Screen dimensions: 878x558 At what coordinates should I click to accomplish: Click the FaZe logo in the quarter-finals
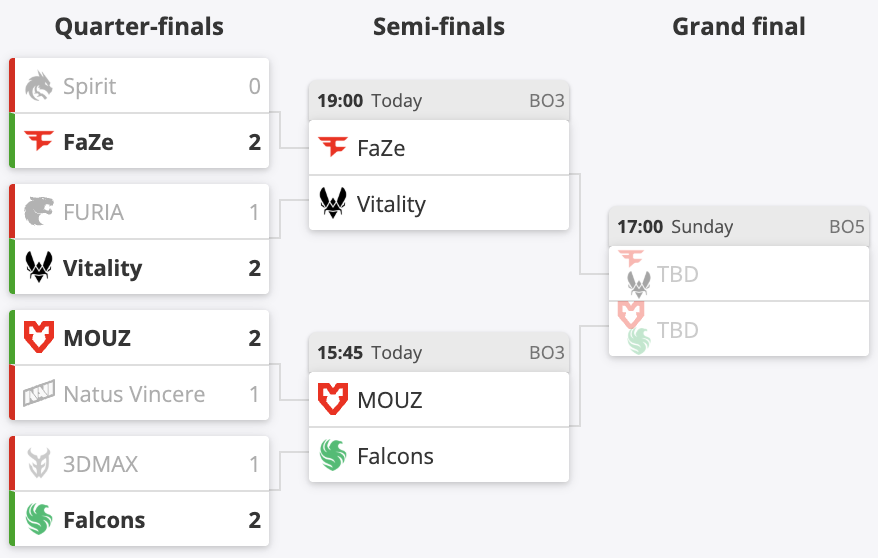pos(39,142)
